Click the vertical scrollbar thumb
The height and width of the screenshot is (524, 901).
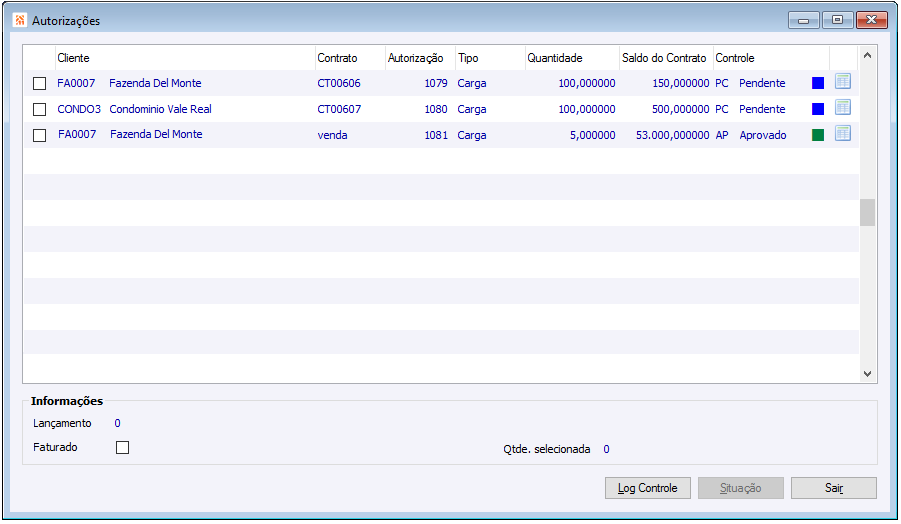click(868, 213)
